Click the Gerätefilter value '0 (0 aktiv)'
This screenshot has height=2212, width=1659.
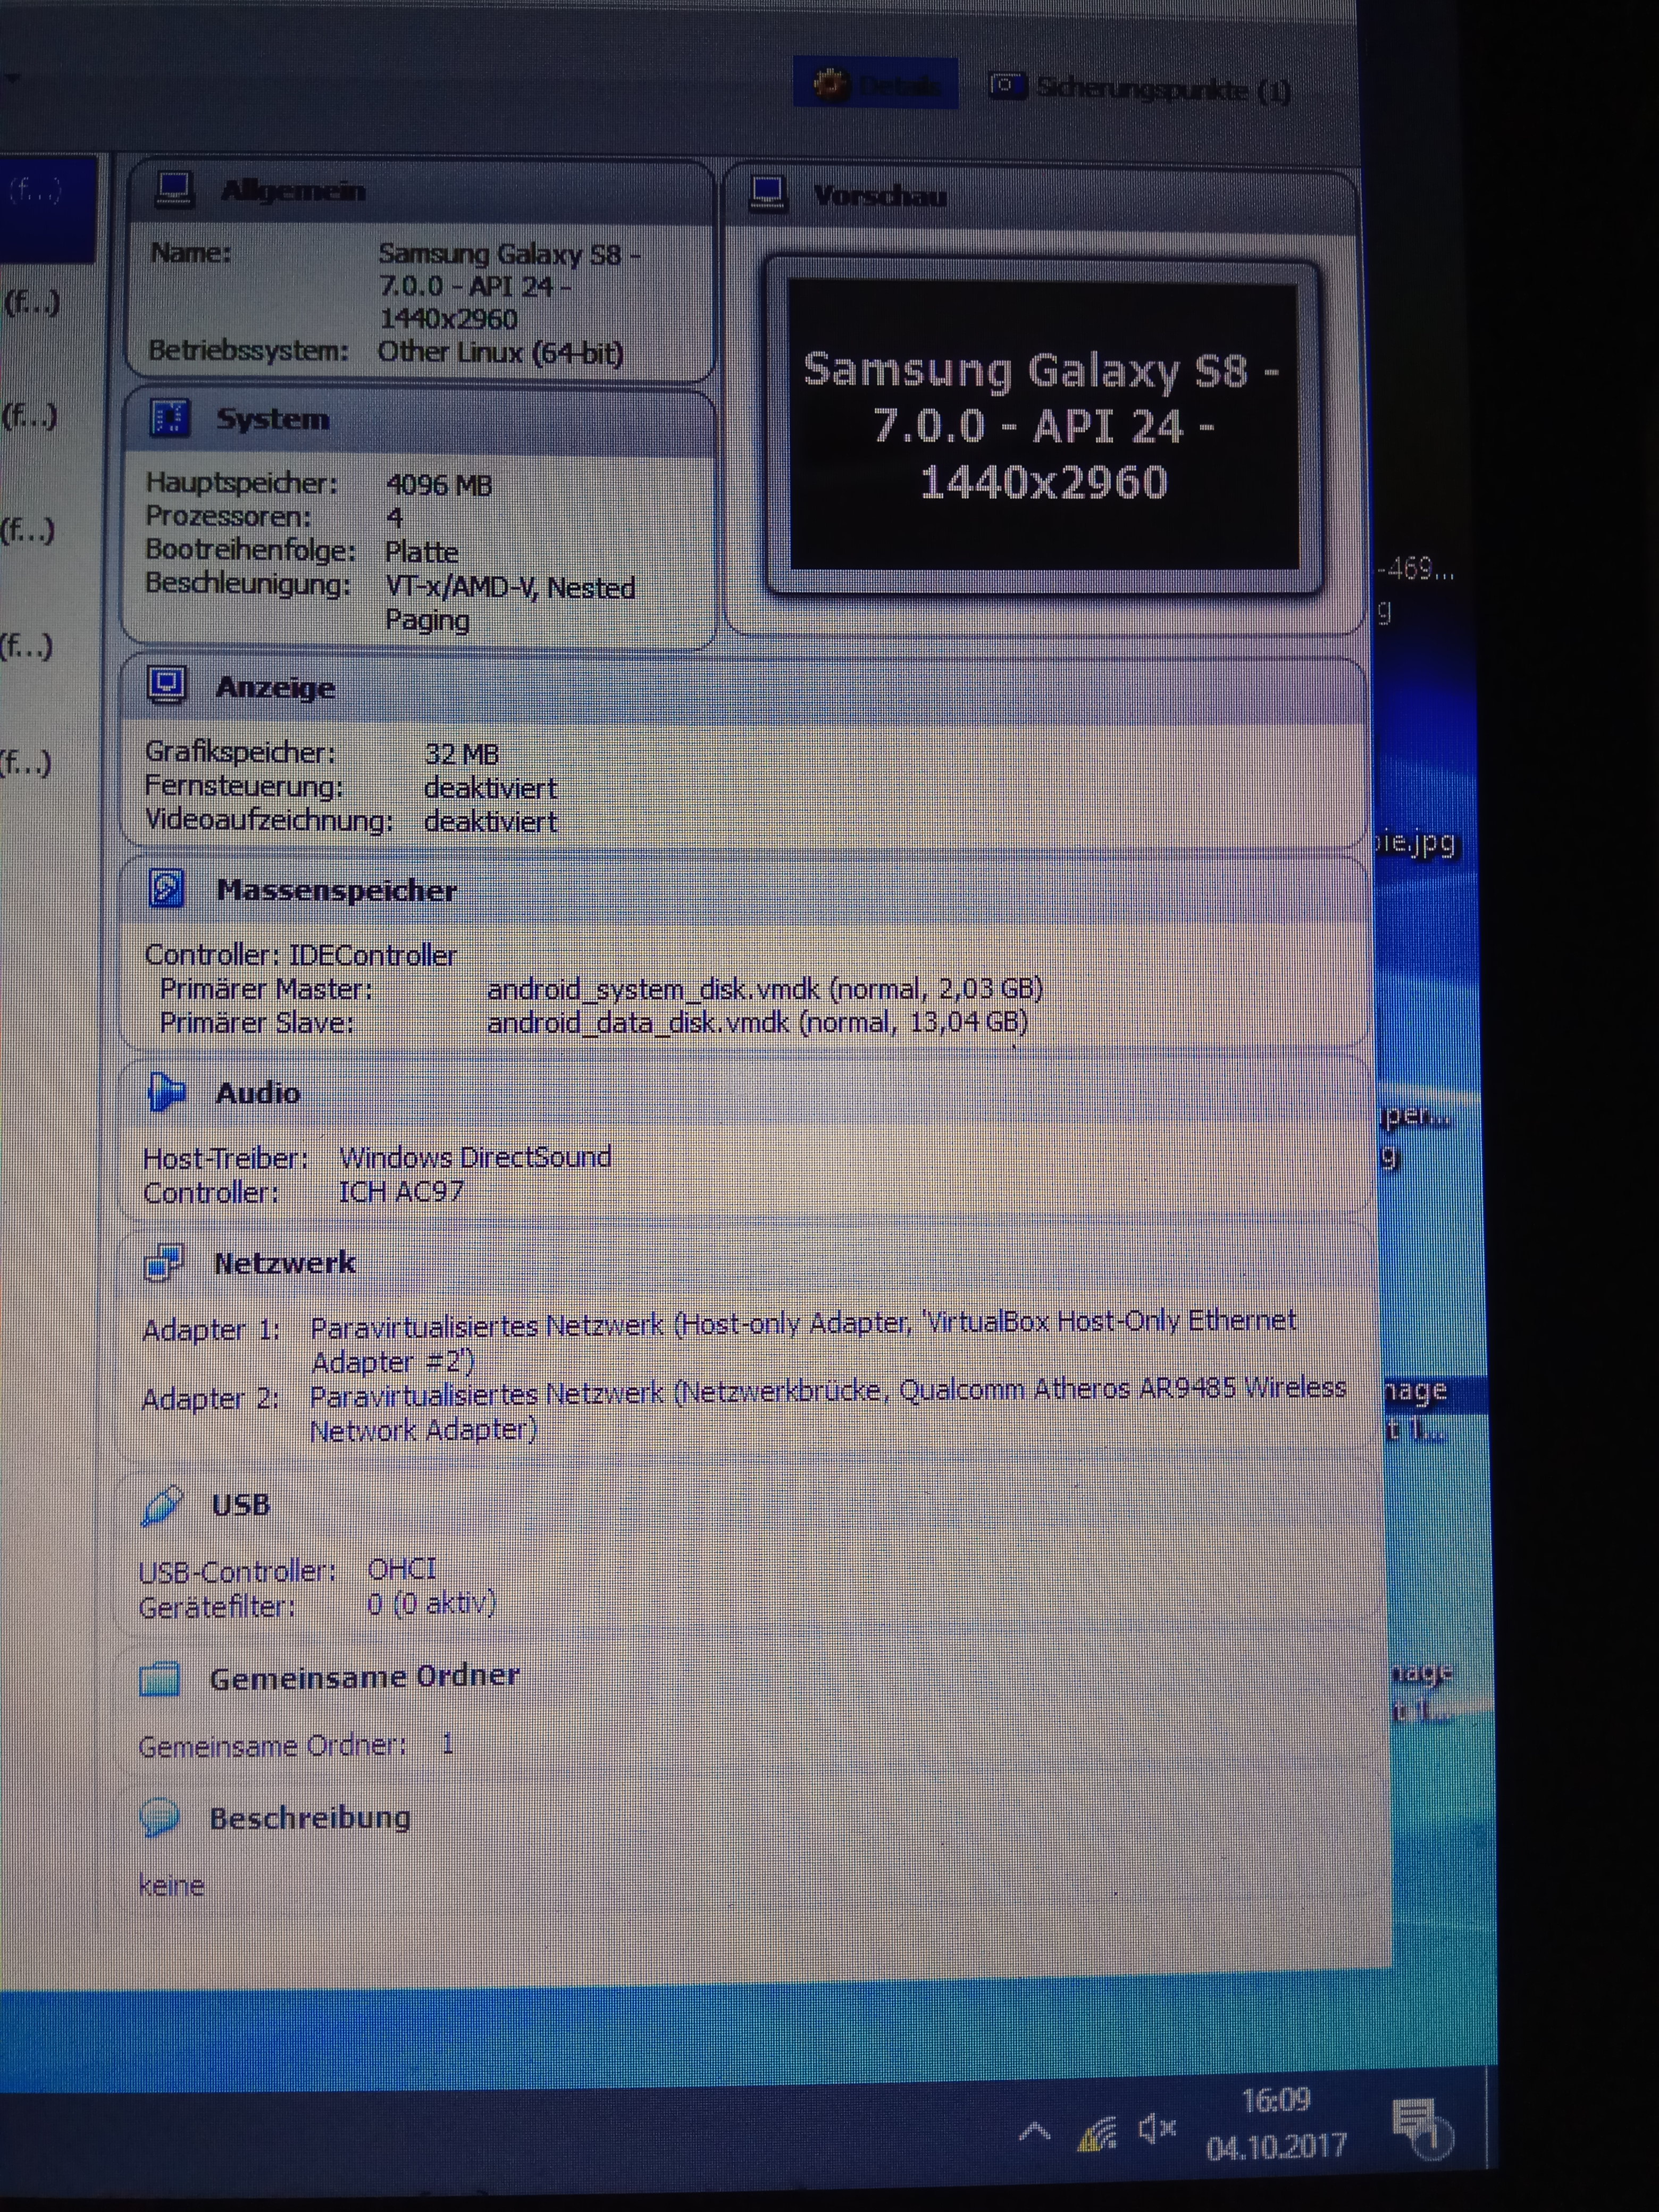pos(431,1603)
